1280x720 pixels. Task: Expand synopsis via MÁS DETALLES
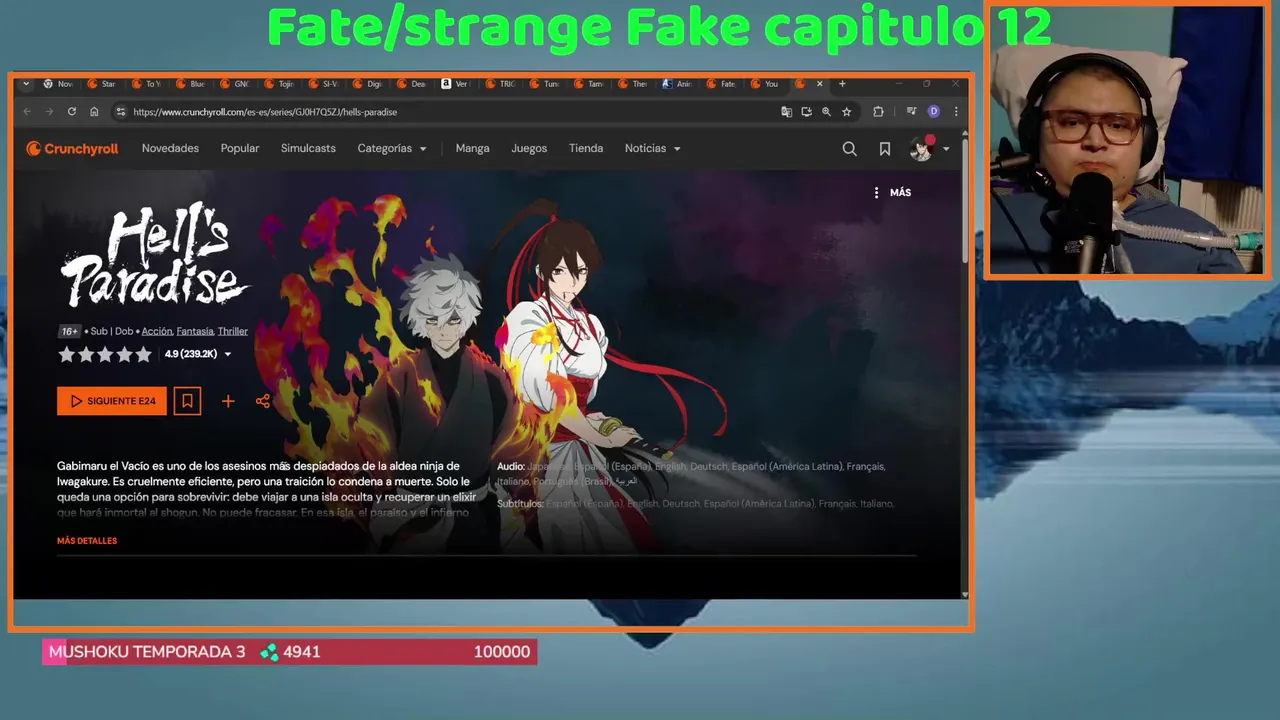tap(87, 541)
